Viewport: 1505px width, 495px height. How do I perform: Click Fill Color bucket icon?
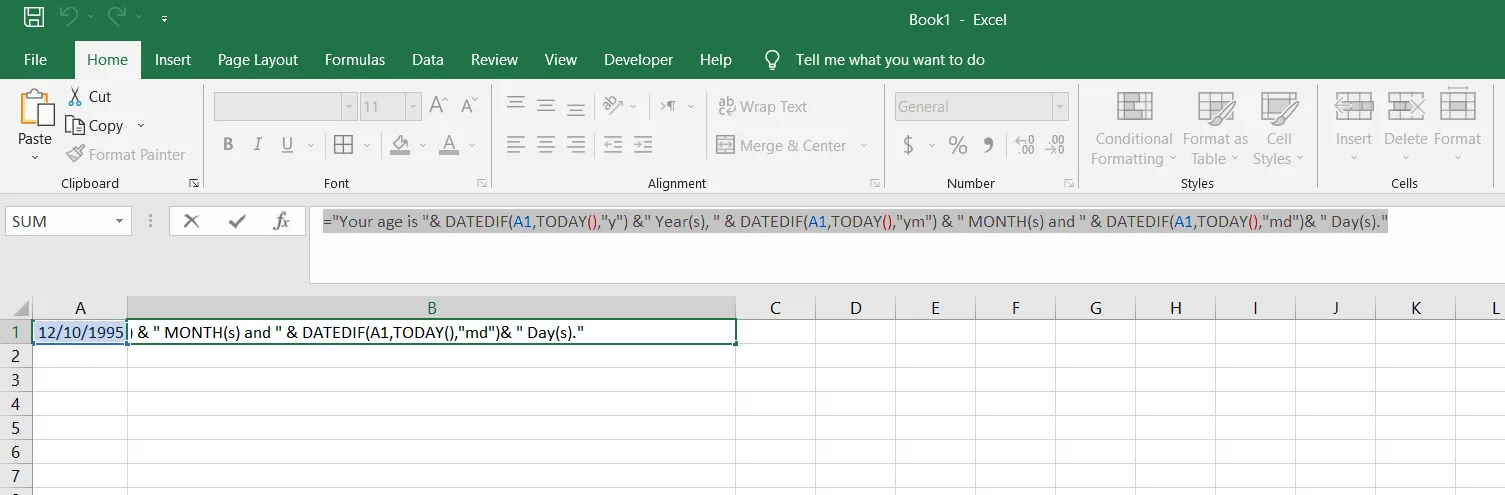[x=400, y=146]
